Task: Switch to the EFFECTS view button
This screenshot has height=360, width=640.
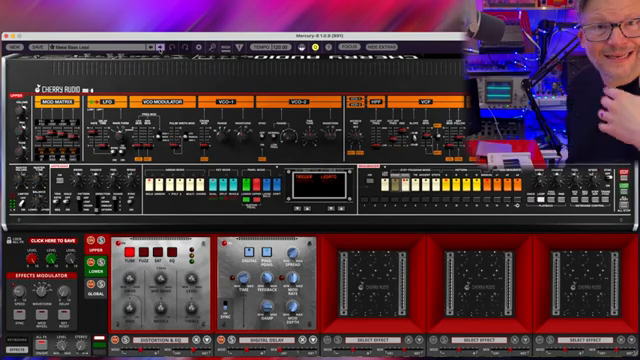Action: point(17,350)
